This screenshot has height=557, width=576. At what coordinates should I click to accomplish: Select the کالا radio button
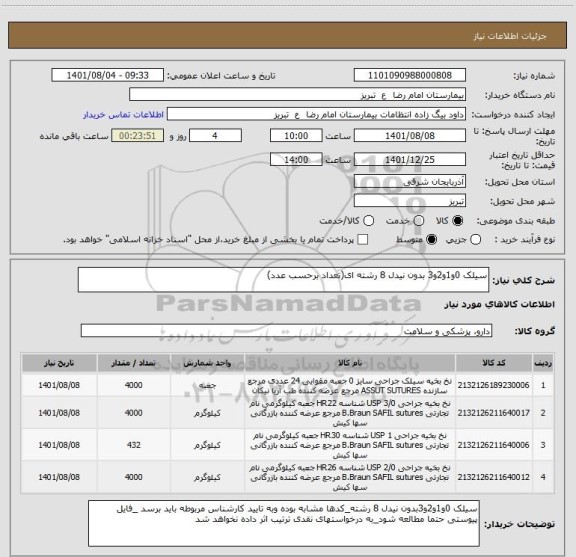coord(458,221)
